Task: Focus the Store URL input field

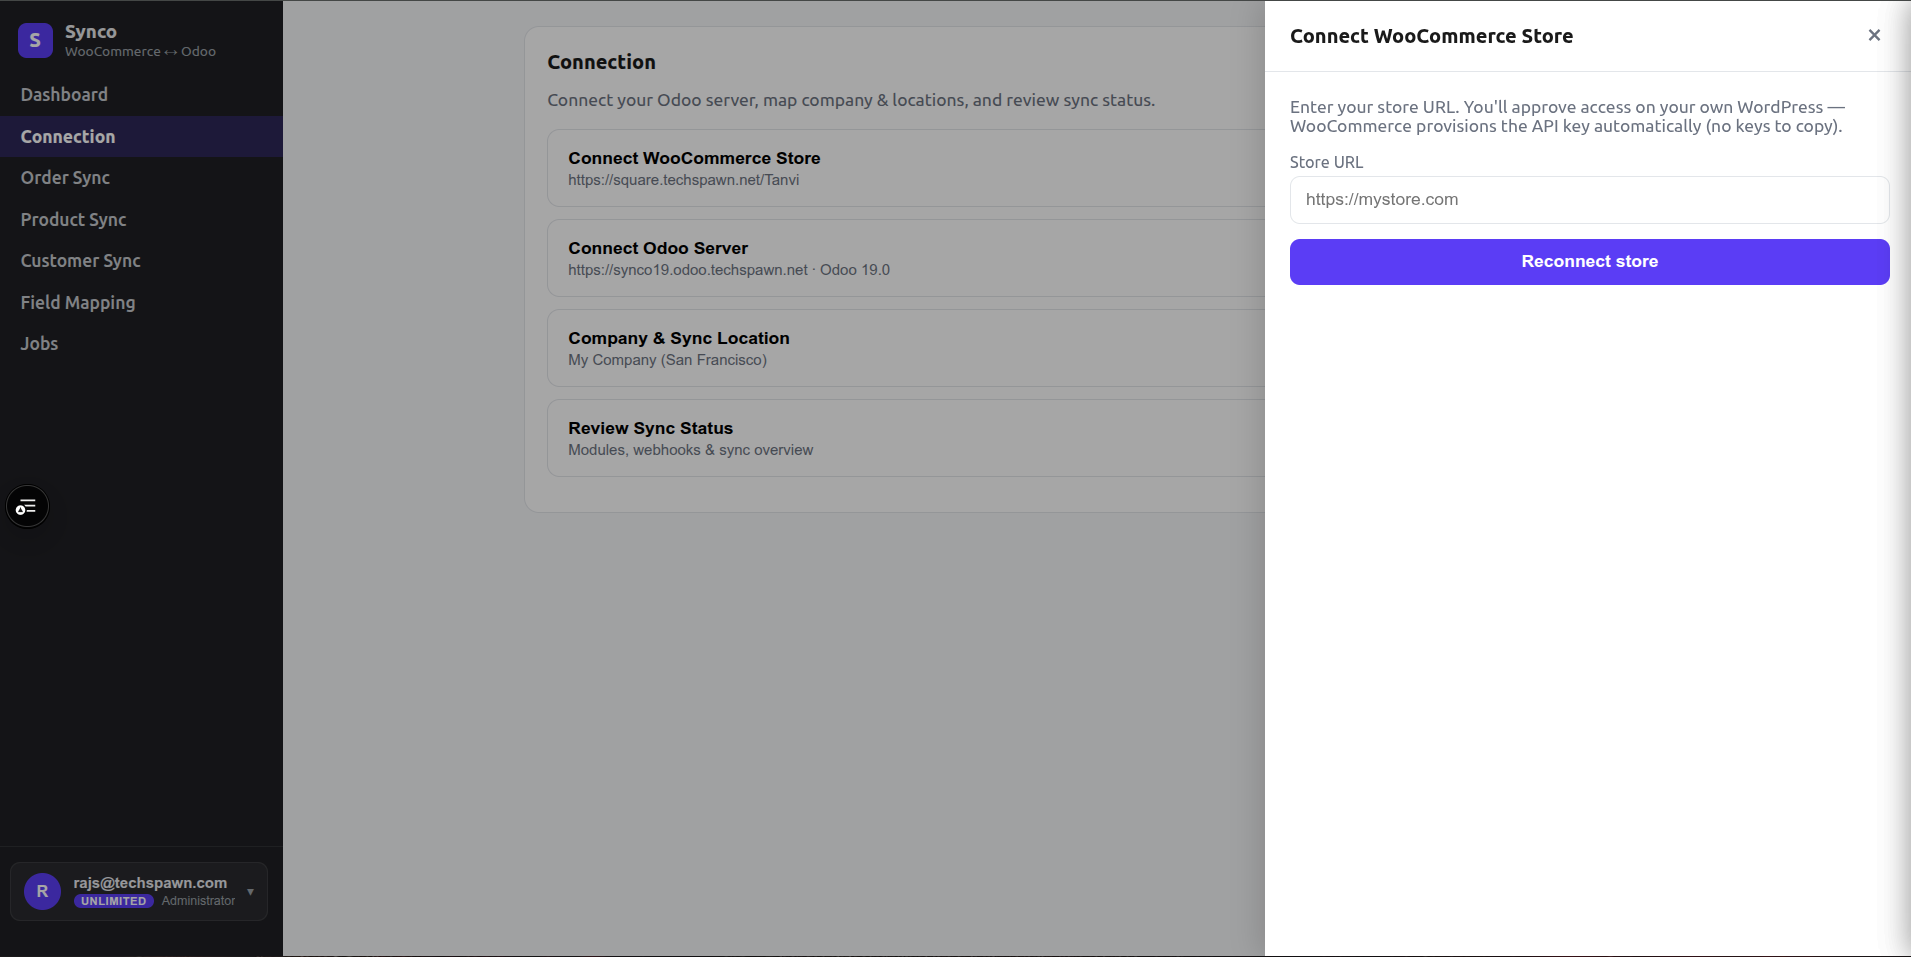Action: (x=1589, y=200)
